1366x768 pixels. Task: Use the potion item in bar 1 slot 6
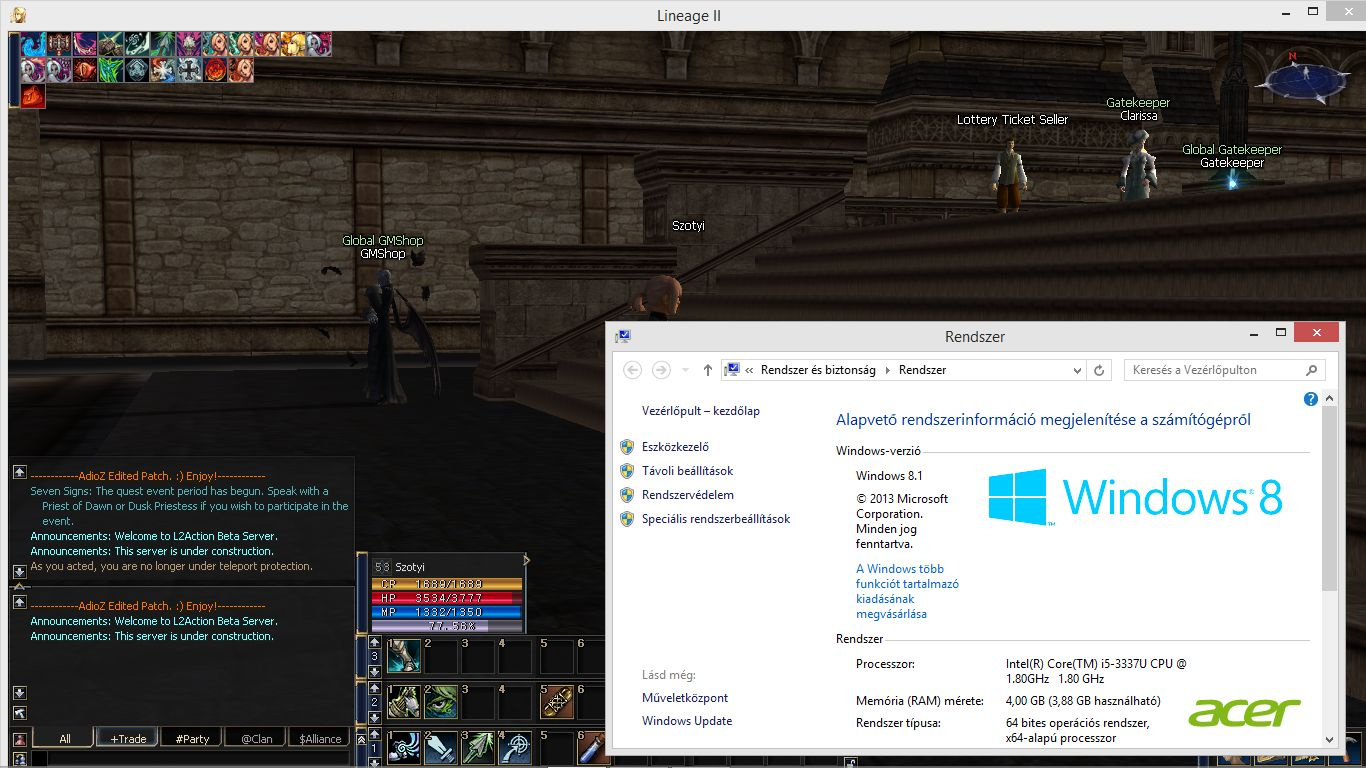592,748
